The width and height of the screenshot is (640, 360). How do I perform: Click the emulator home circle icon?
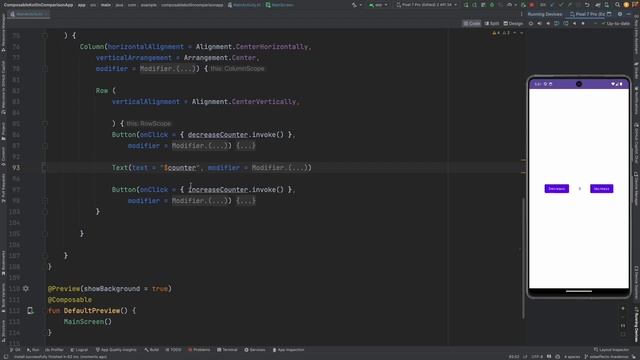(x=583, y=24)
